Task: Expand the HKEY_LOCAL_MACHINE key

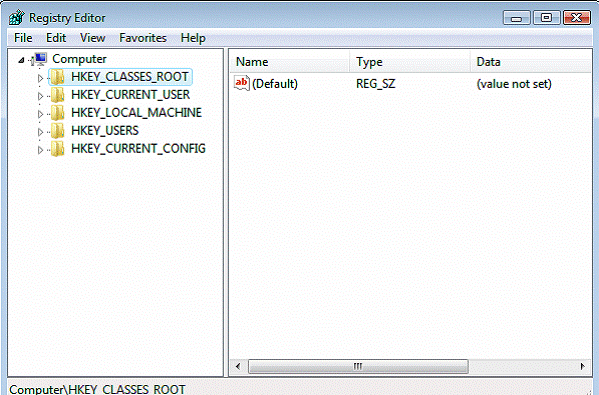Action: [x=40, y=114]
